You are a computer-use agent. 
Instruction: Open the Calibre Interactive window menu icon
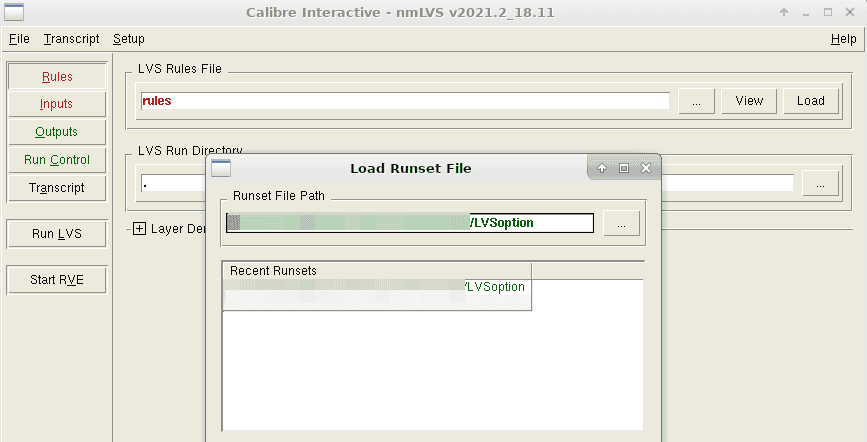[x=14, y=12]
